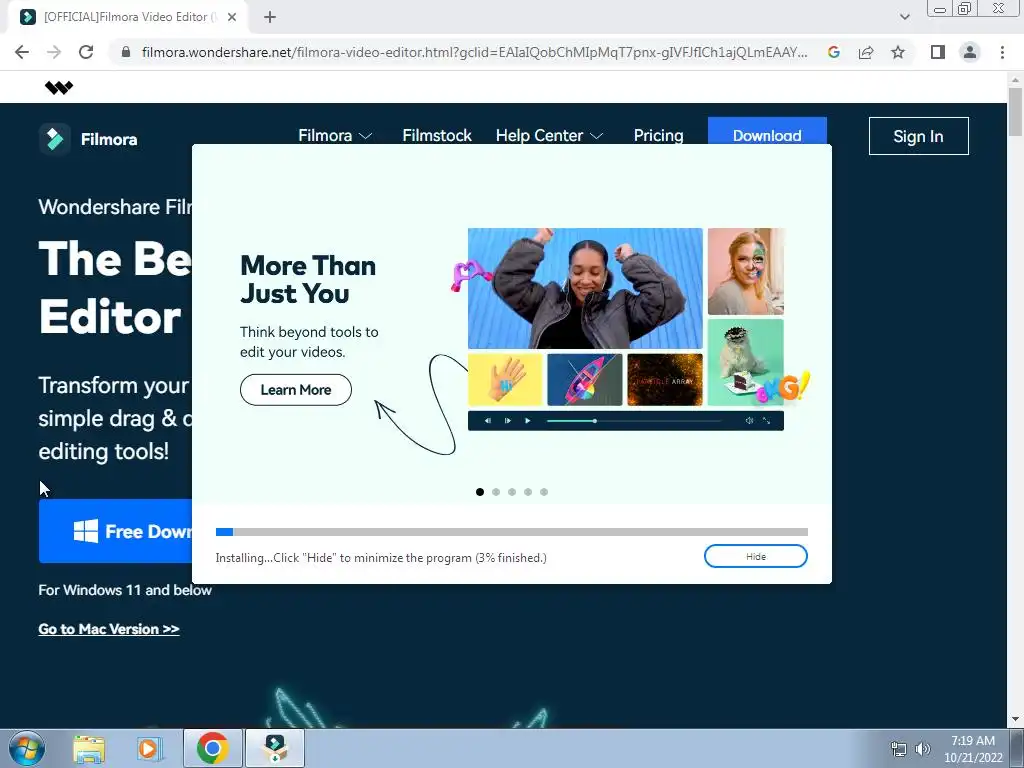Click the Google icon in address bar
The width and height of the screenshot is (1024, 768).
pos(833,52)
